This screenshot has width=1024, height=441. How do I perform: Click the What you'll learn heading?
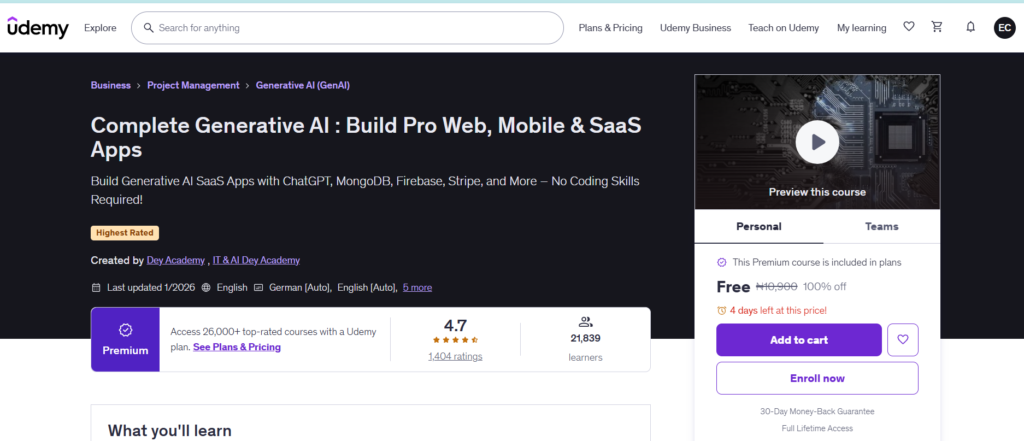(170, 431)
